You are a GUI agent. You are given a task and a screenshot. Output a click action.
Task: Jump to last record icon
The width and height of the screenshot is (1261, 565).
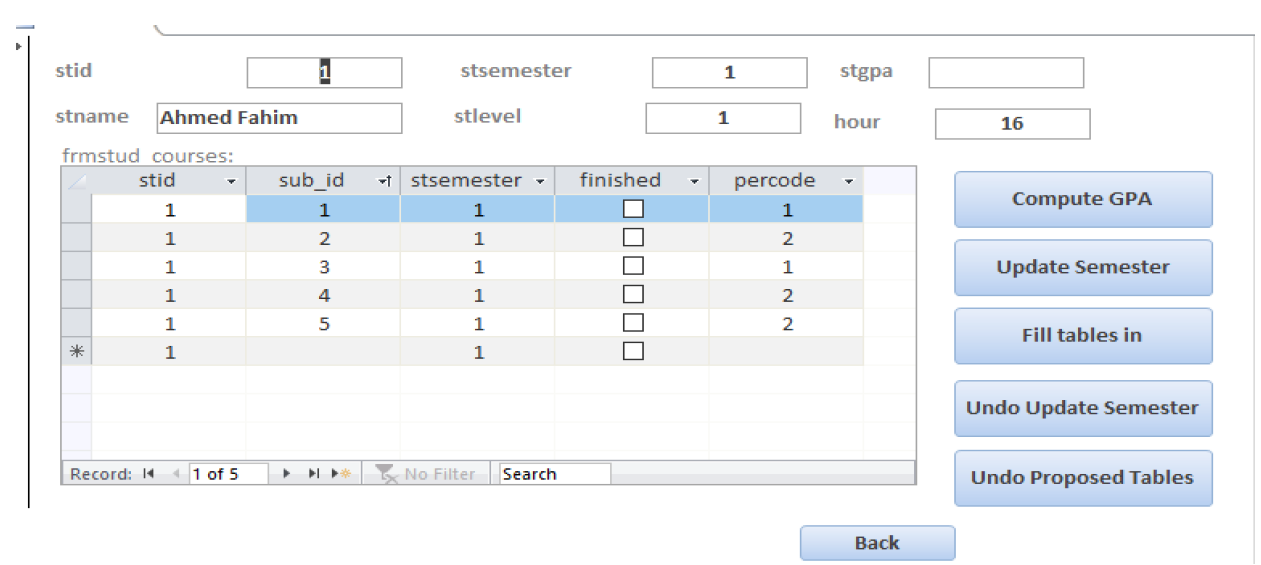(313, 474)
